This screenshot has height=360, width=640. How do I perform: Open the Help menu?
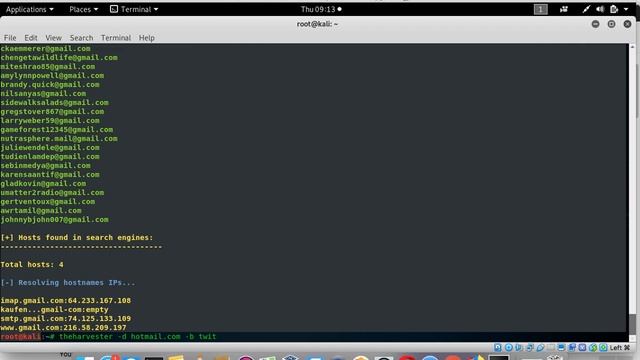tap(147, 38)
